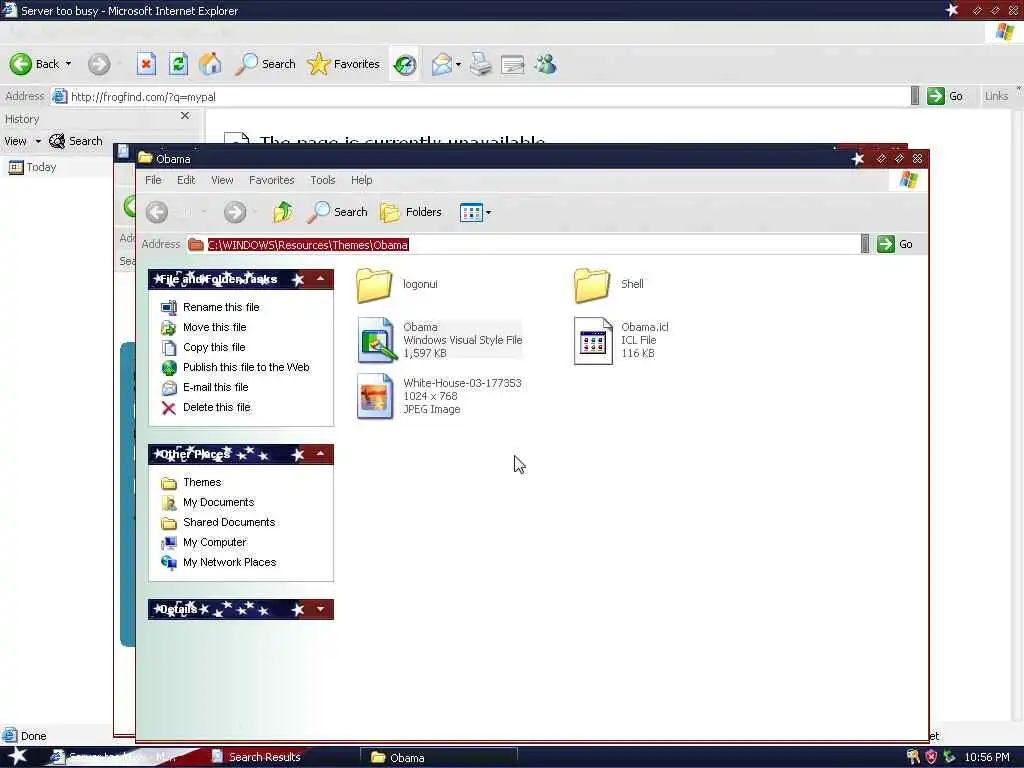
Task: Click Search in the History pane
Action: 76,141
